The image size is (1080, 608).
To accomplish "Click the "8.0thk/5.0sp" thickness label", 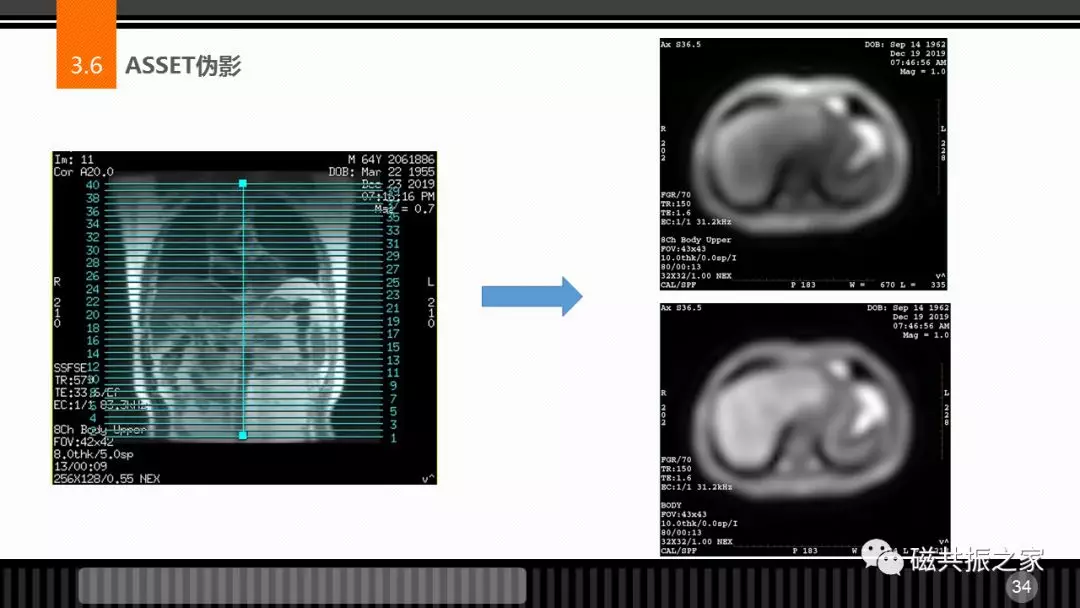I will (x=93, y=454).
